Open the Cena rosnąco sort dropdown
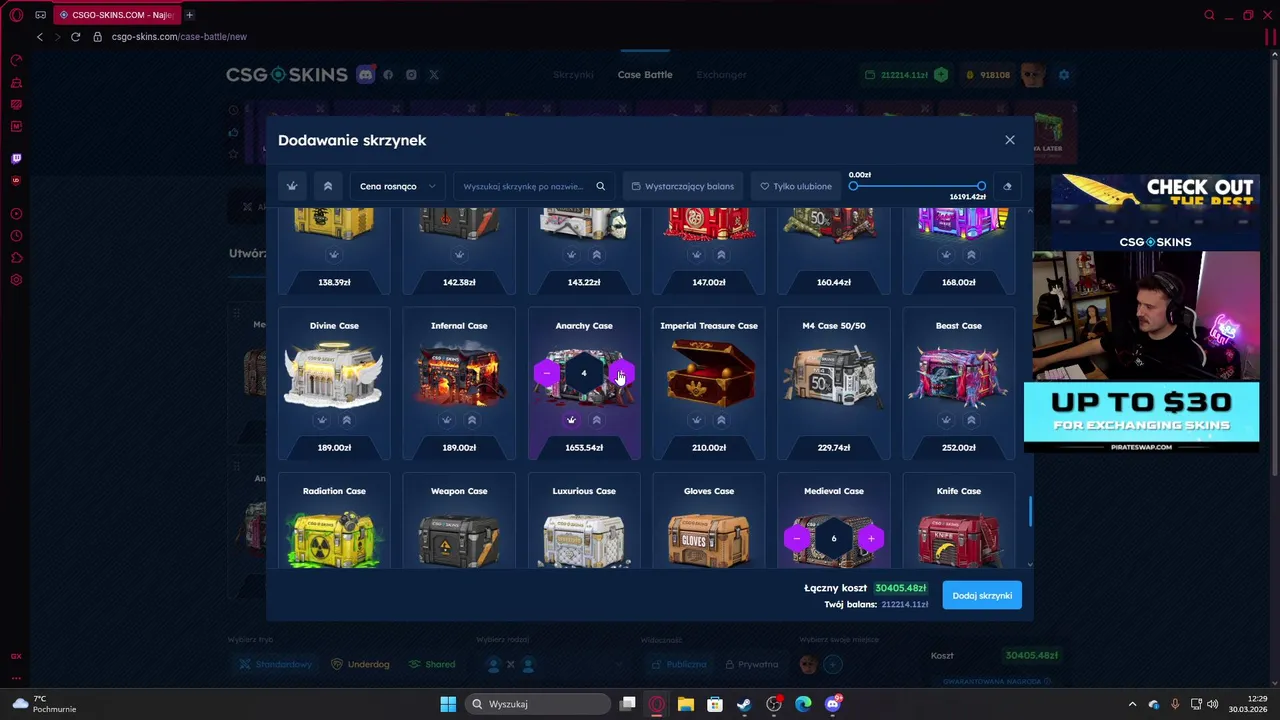Viewport: 1280px width, 720px height. tap(397, 186)
